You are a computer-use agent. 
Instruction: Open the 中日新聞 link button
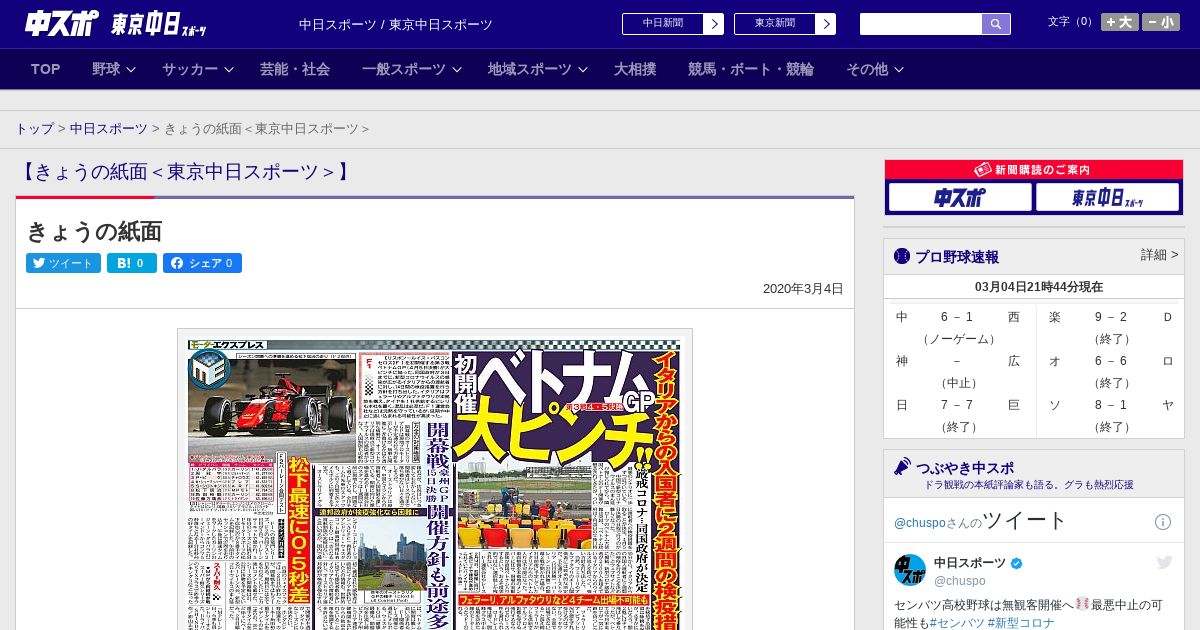coord(662,24)
